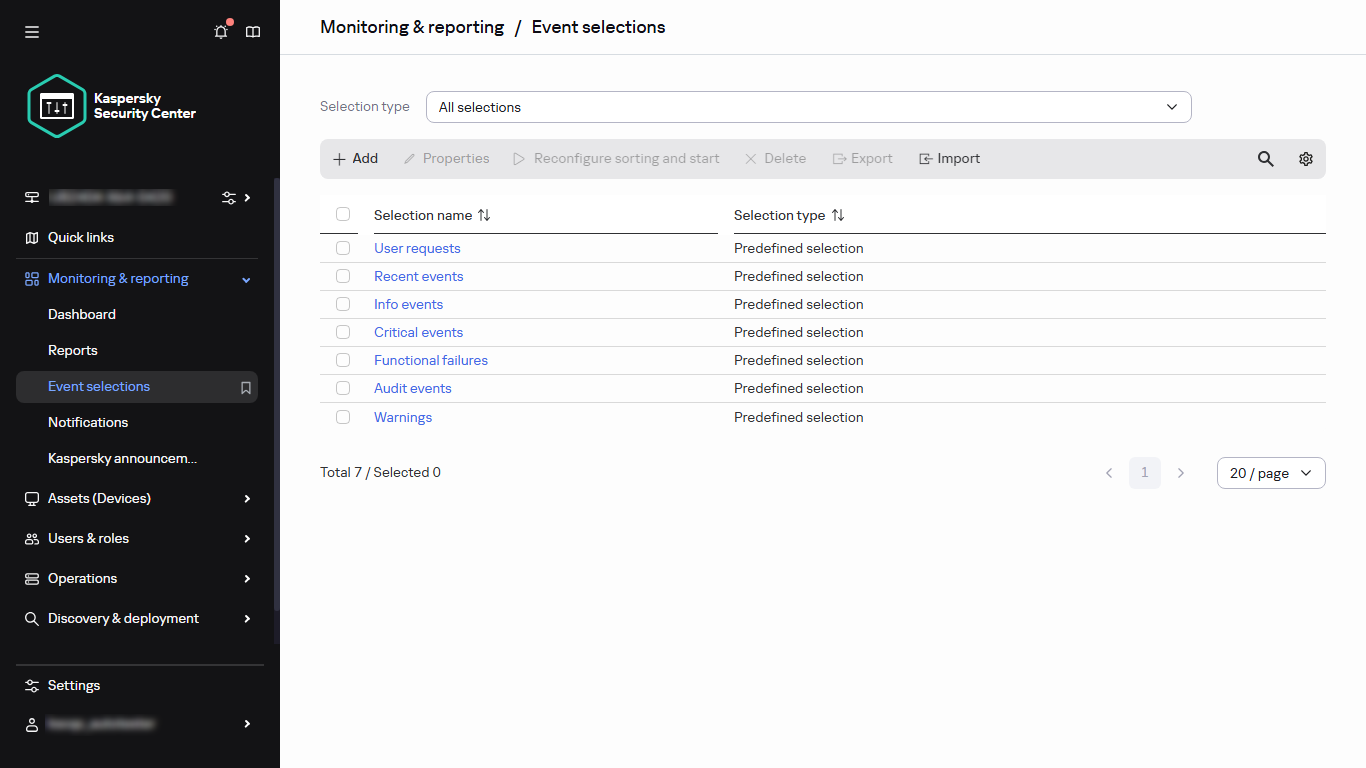
Task: Click the Add button to create selection
Action: (x=354, y=158)
